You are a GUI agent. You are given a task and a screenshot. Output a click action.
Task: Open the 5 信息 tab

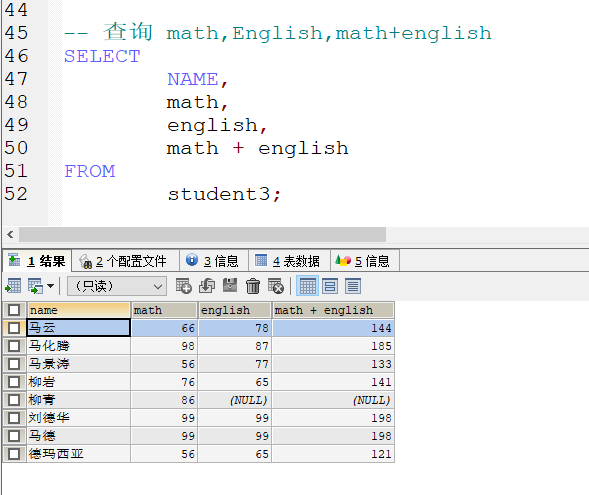[364, 261]
